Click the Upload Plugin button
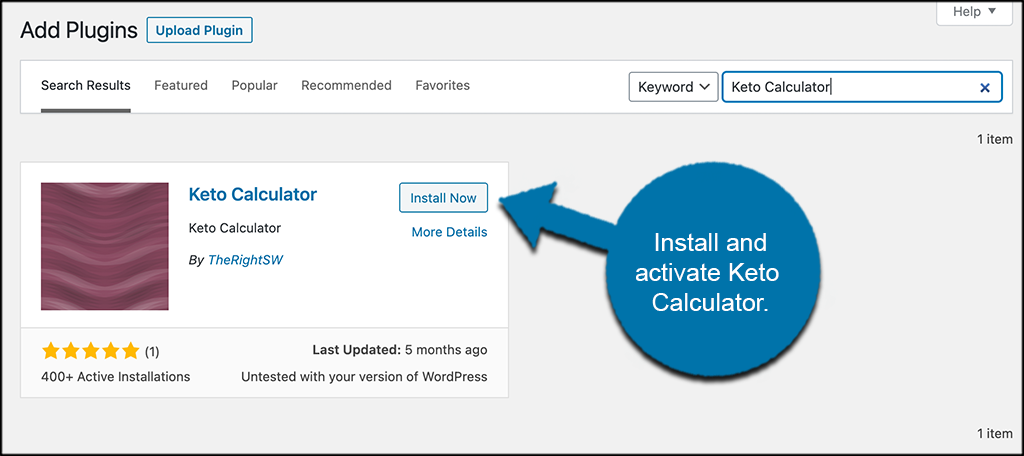1024x456 pixels. click(199, 31)
